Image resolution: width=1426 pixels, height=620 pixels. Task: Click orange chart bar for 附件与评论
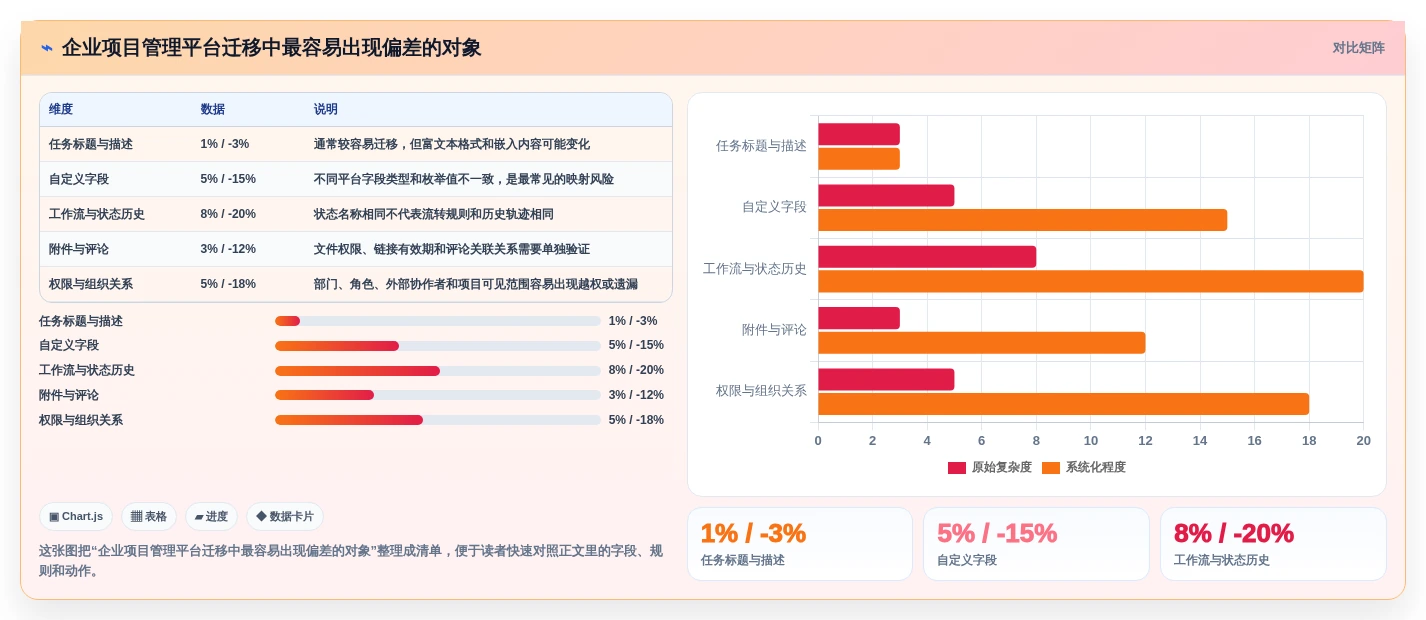(981, 343)
